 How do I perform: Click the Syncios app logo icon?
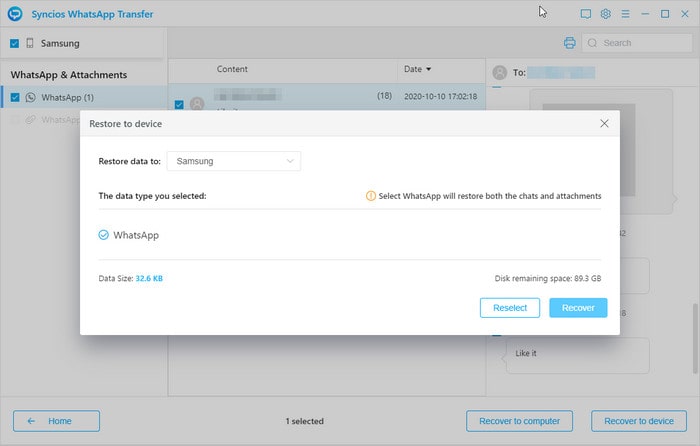(x=15, y=14)
